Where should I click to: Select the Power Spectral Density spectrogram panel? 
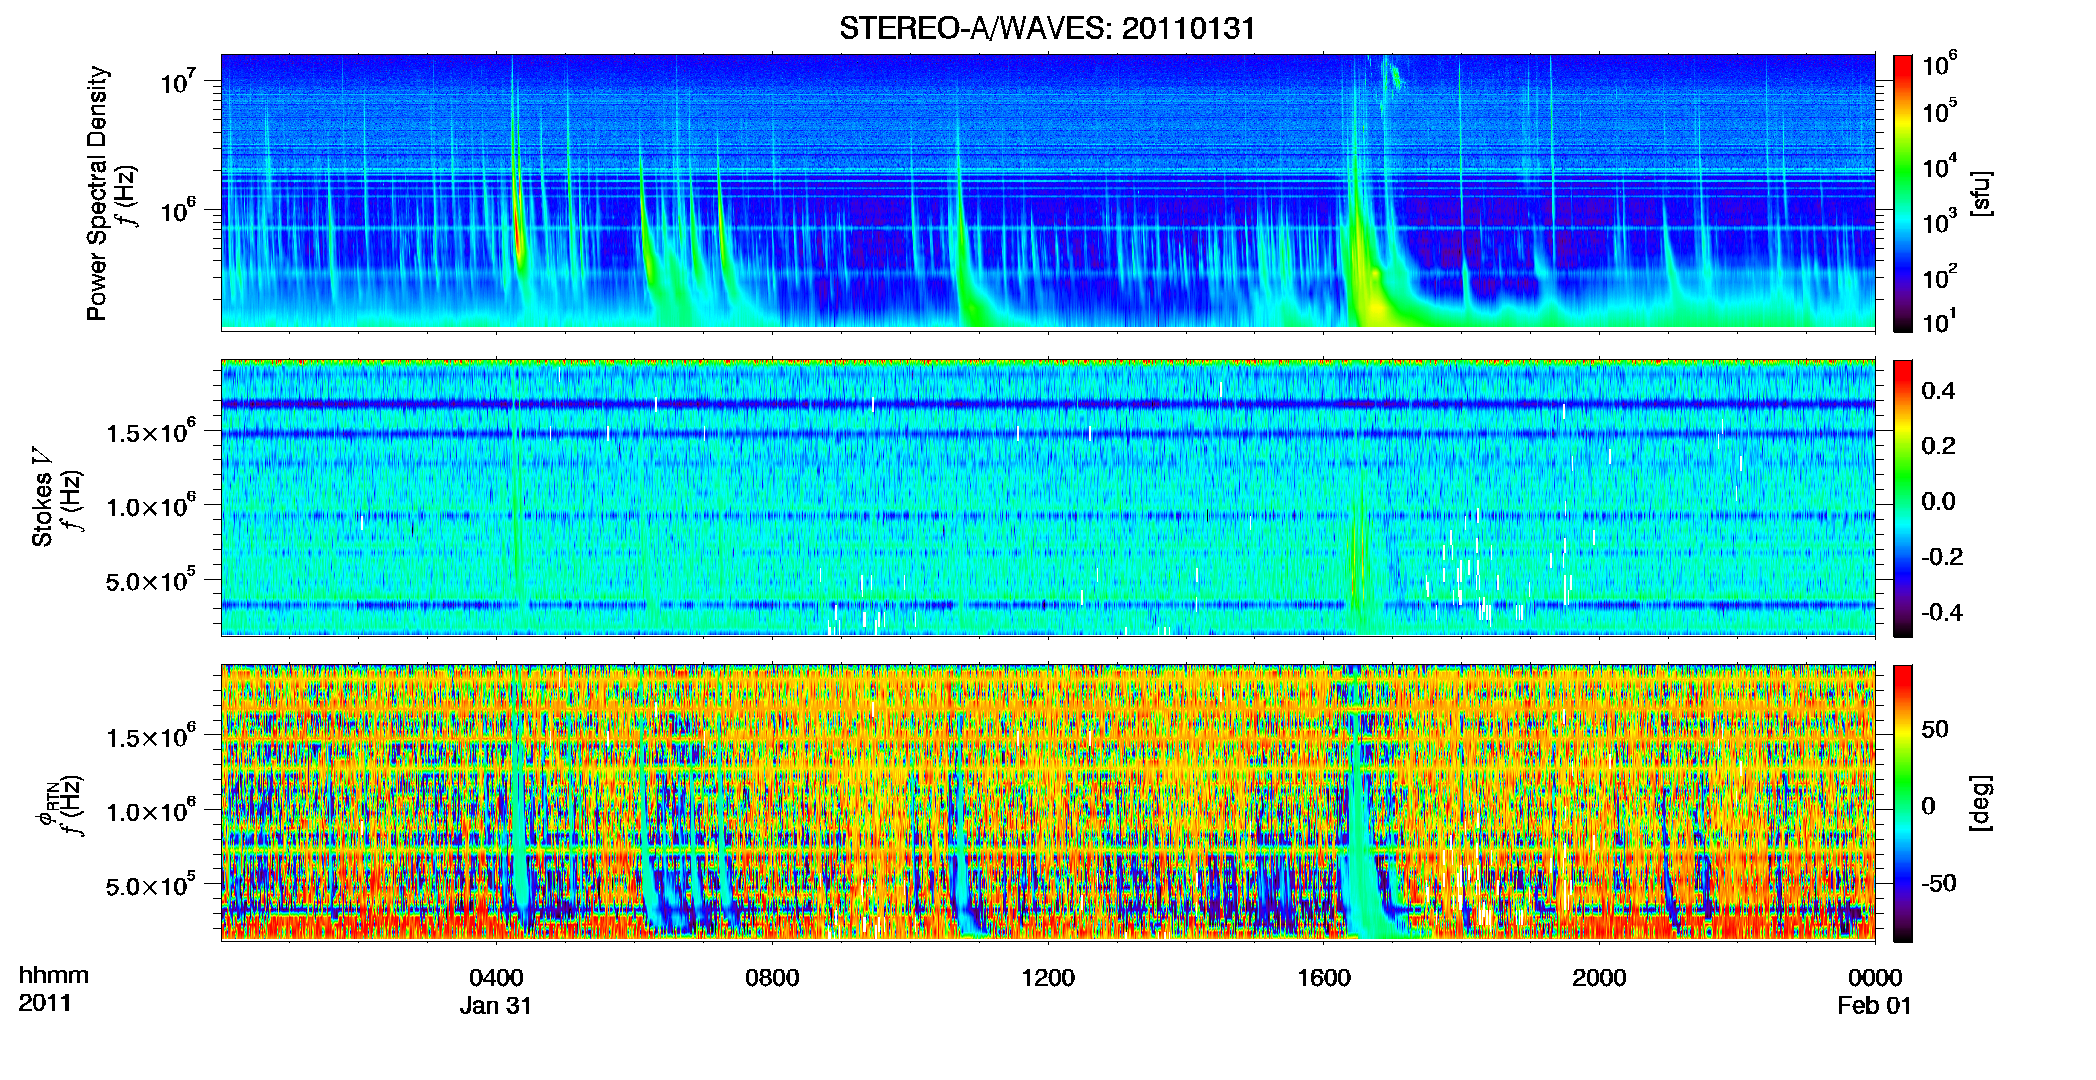[x=1048, y=192]
